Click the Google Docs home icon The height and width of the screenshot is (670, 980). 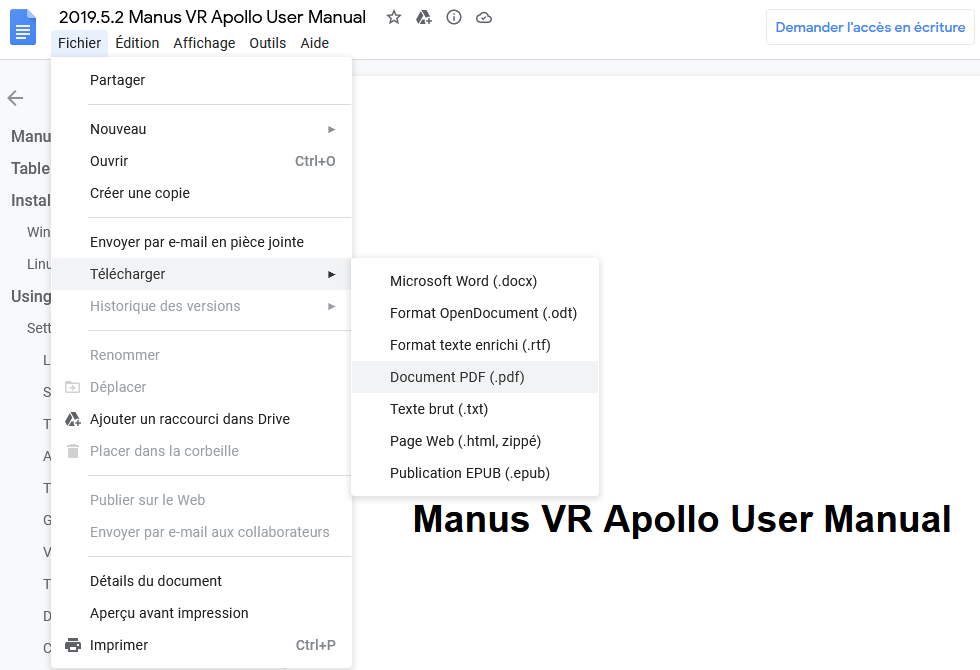pos(23,27)
